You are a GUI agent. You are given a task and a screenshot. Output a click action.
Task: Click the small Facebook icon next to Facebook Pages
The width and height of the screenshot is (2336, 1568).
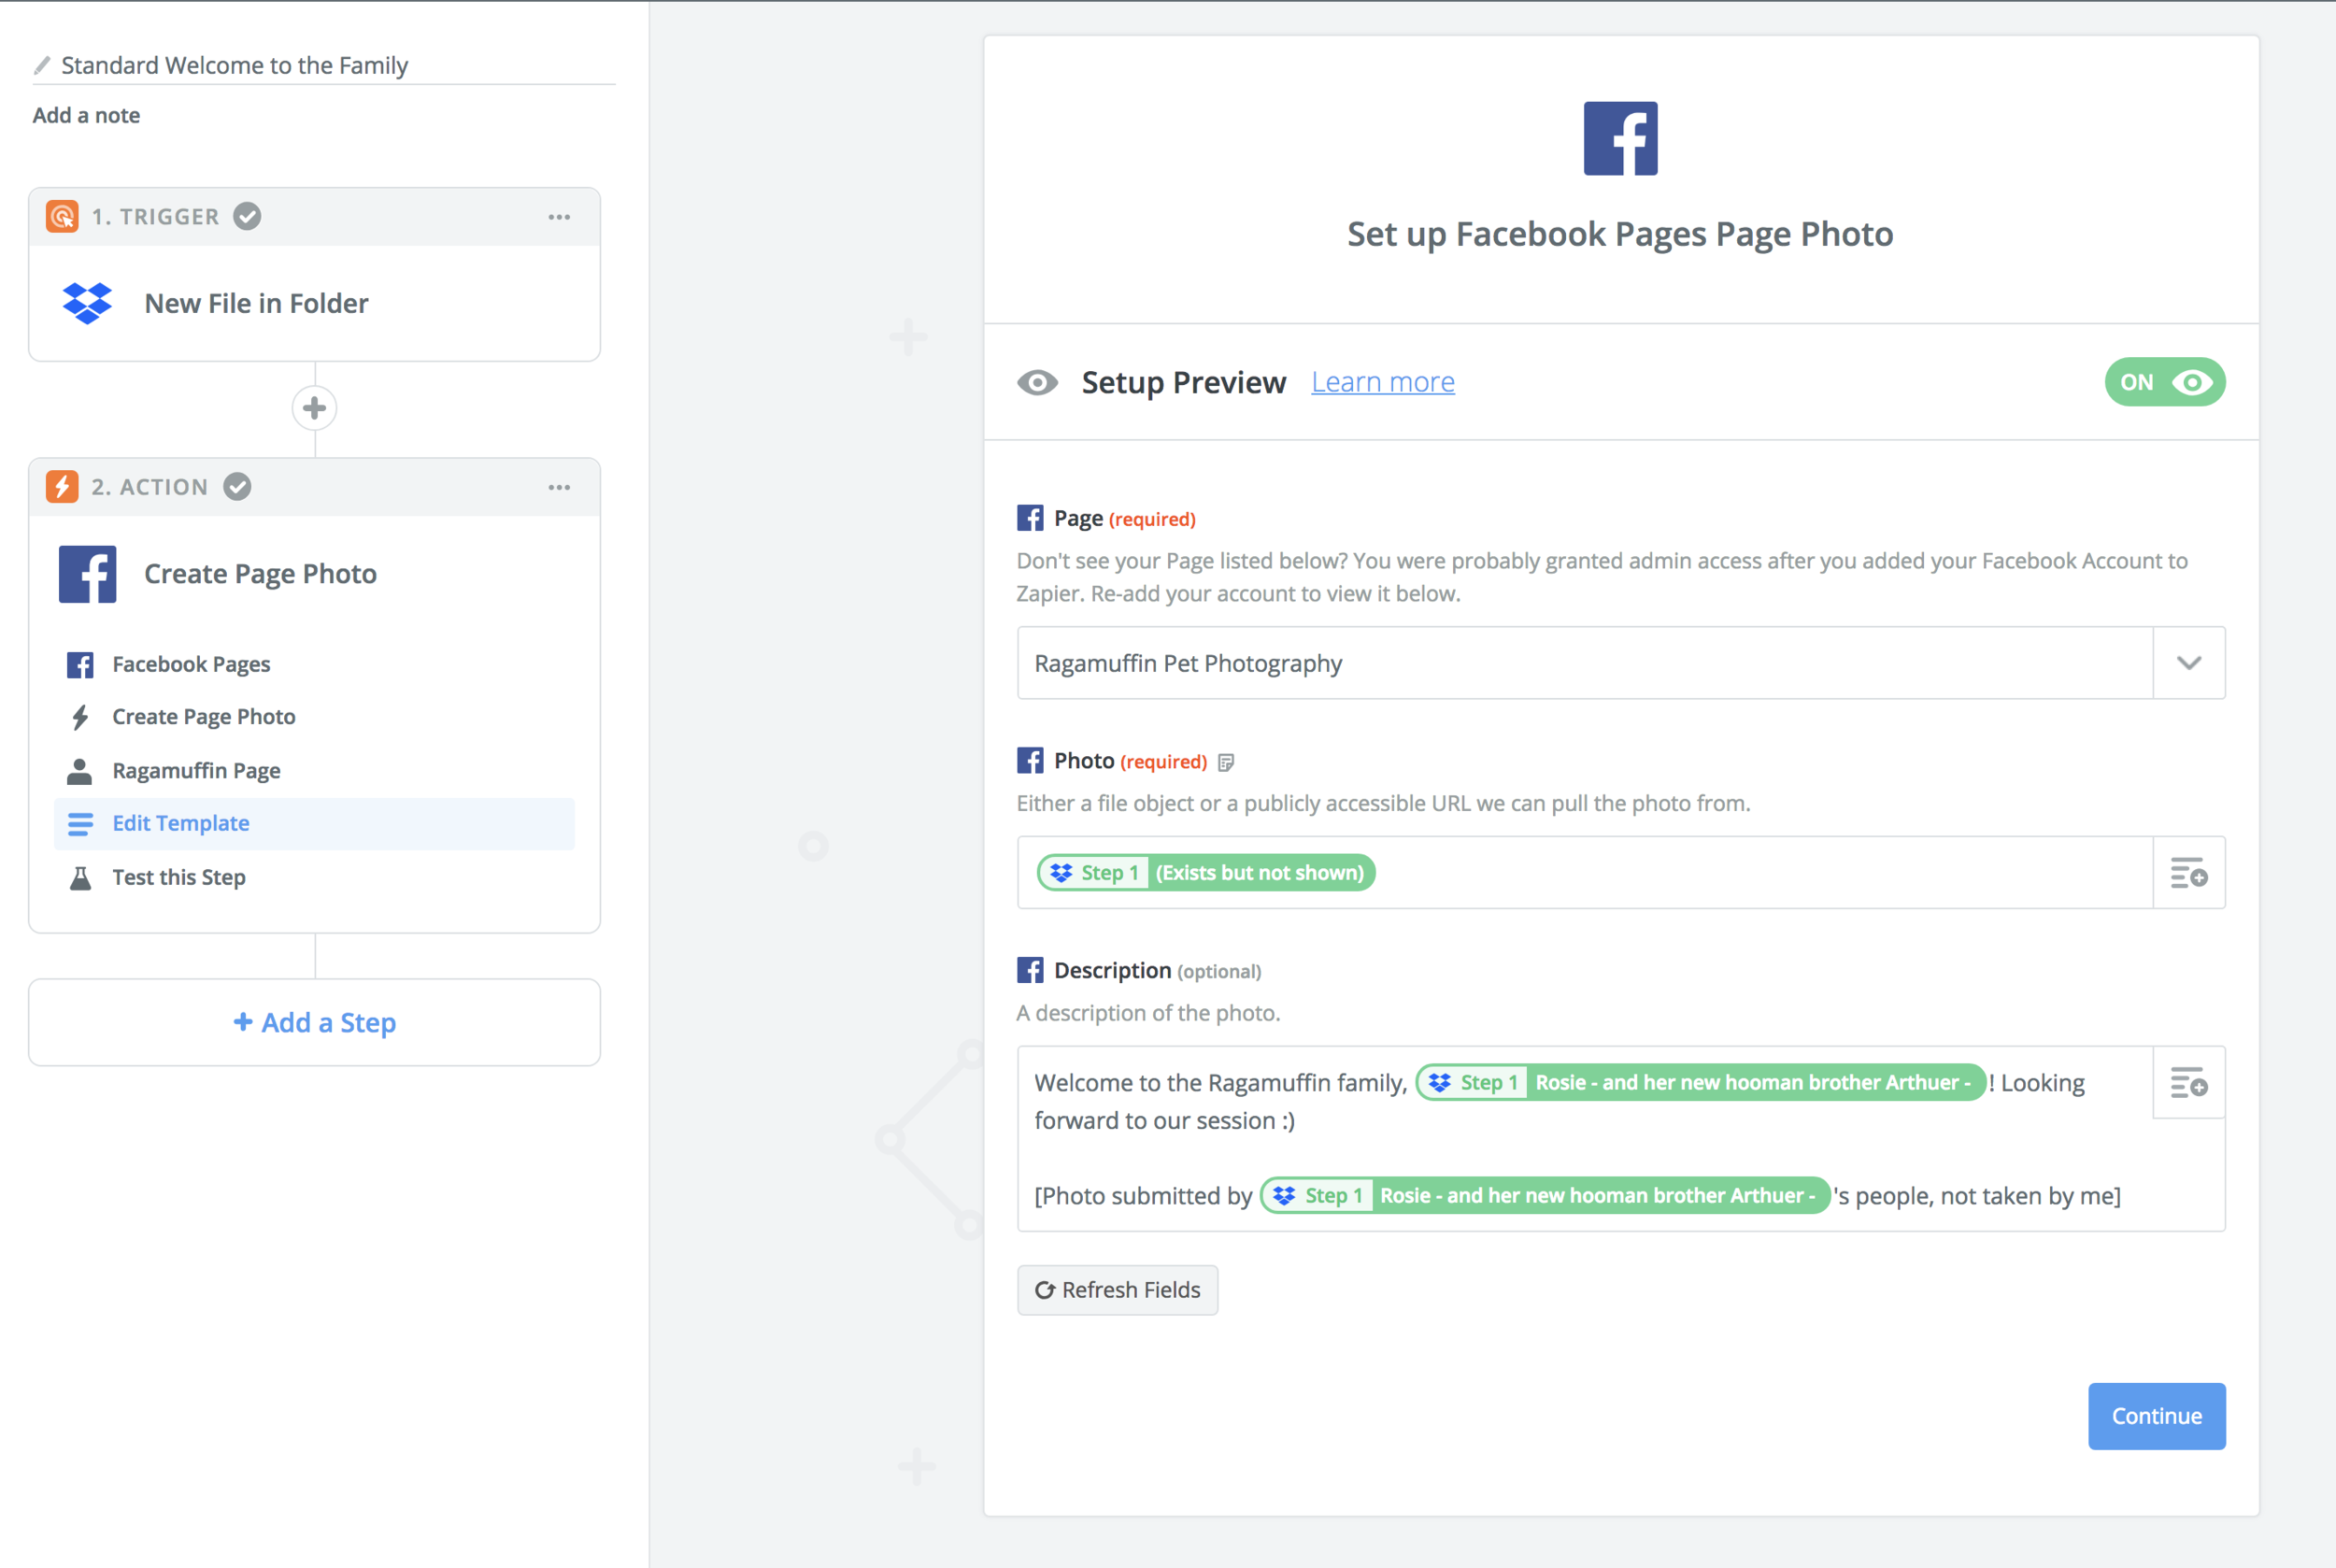80,665
